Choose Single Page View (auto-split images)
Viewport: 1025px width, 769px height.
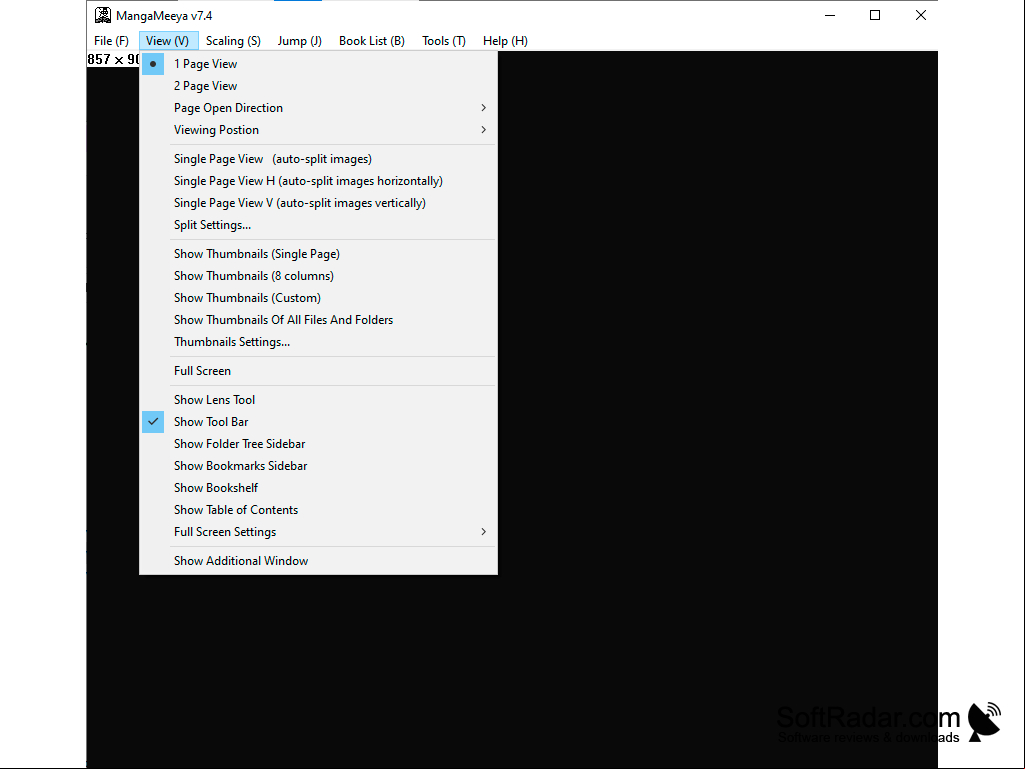click(x=318, y=159)
